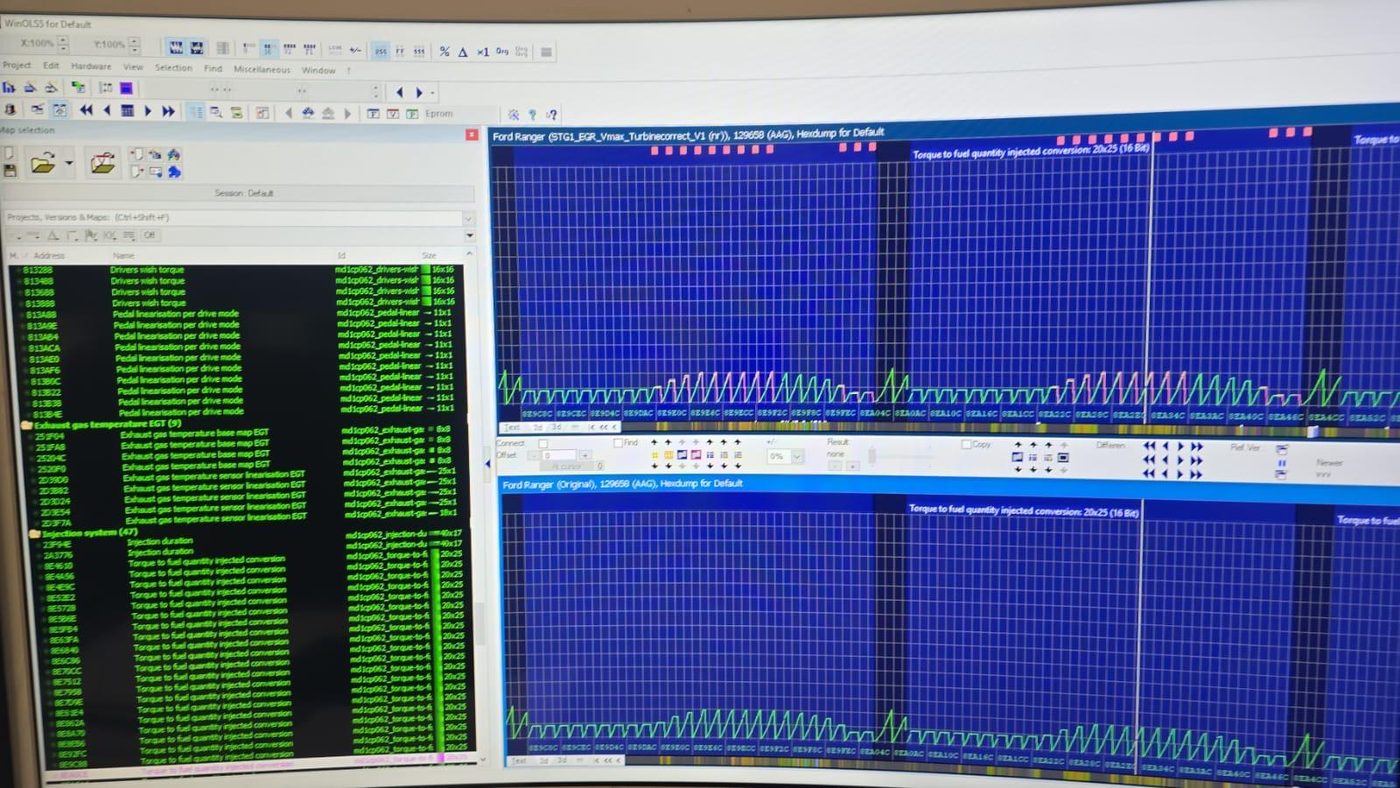Click the Org original values toolbar icon

[502, 51]
